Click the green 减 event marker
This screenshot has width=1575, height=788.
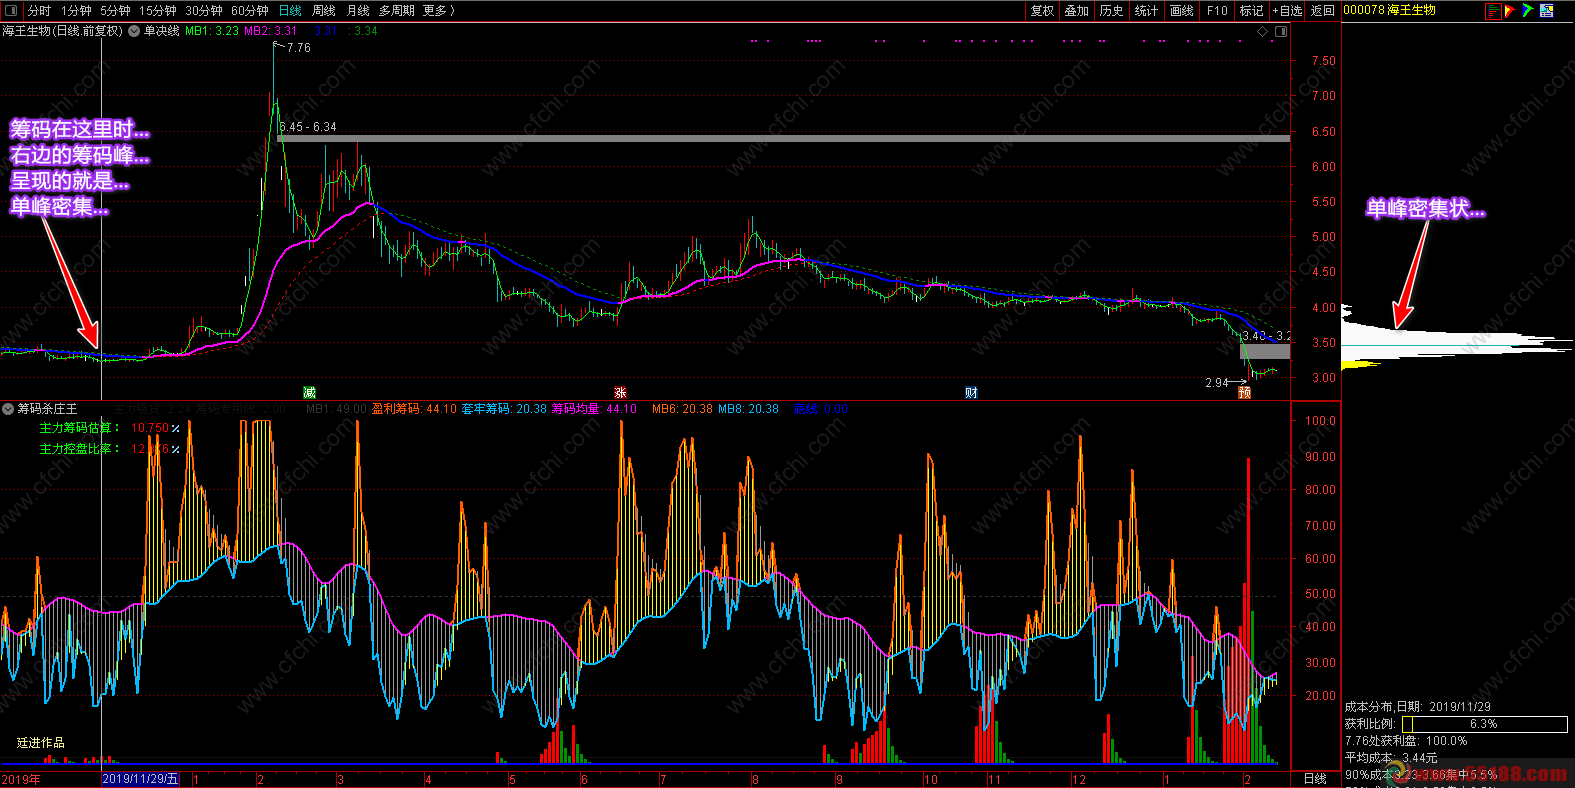(x=310, y=393)
